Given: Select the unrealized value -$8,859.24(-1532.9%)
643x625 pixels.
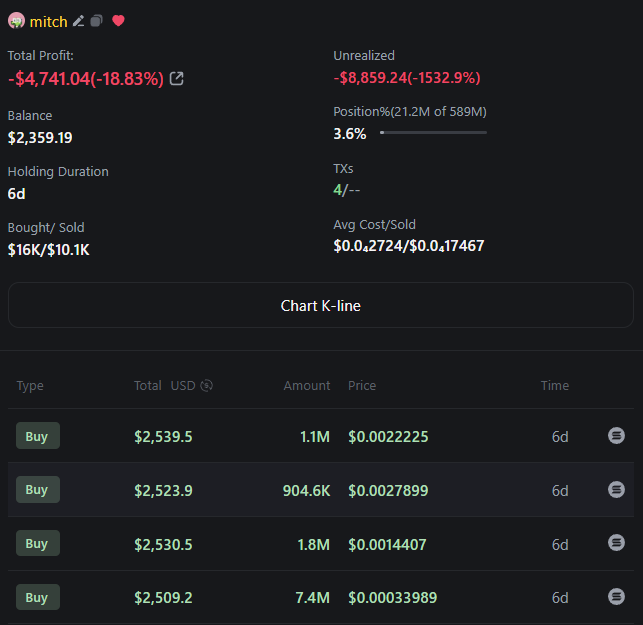Looking at the screenshot, I should [x=407, y=78].
